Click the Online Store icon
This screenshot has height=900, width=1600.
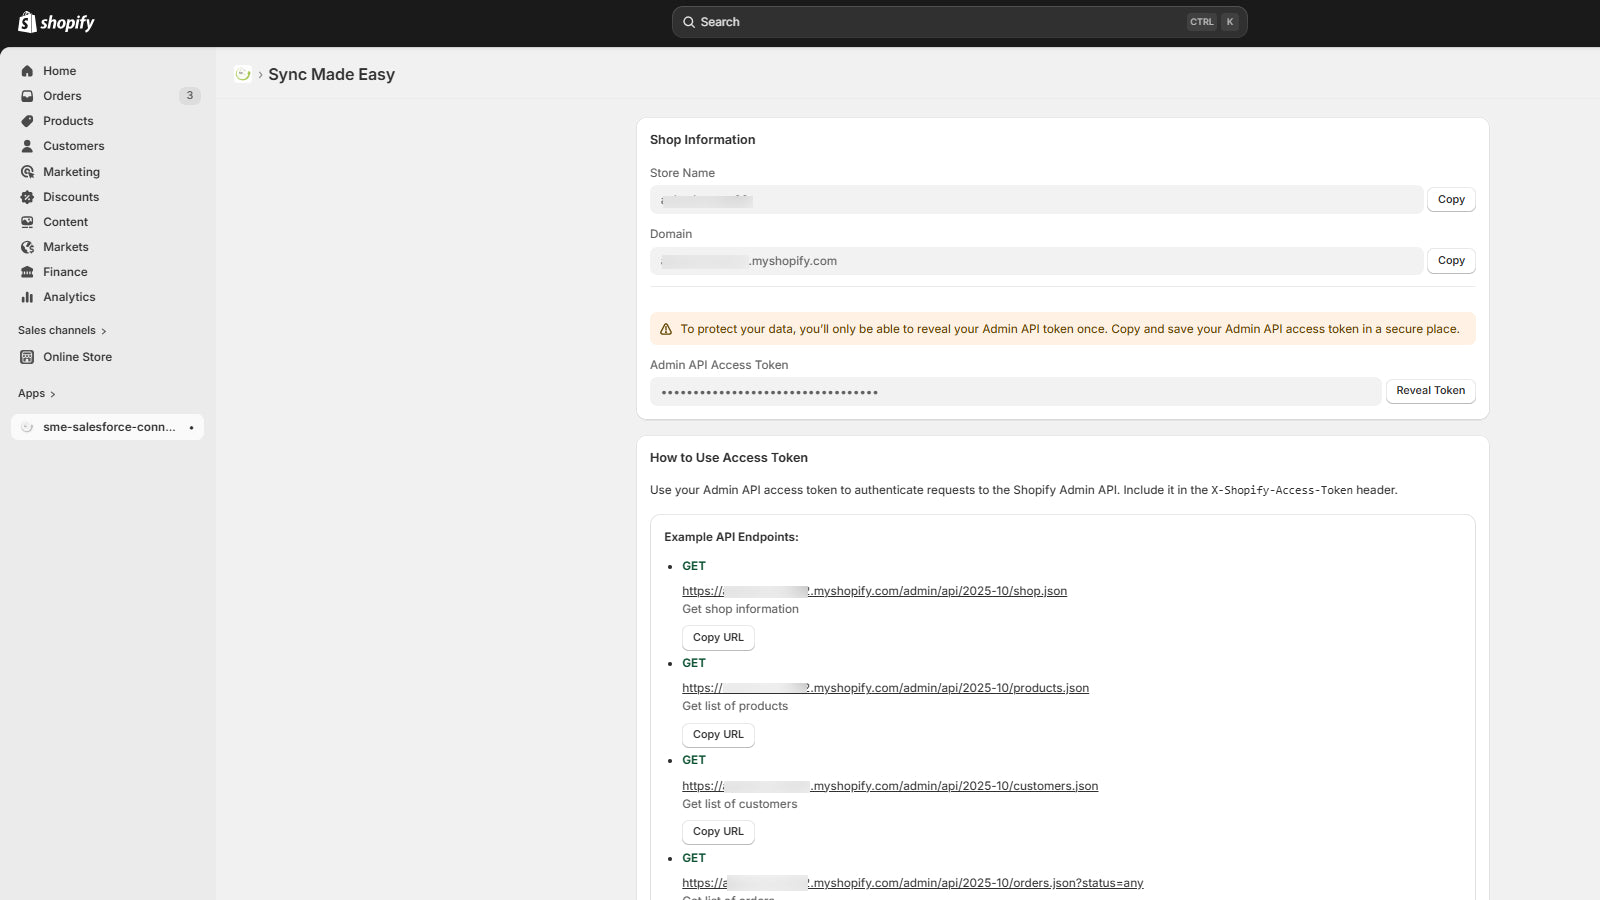27,357
